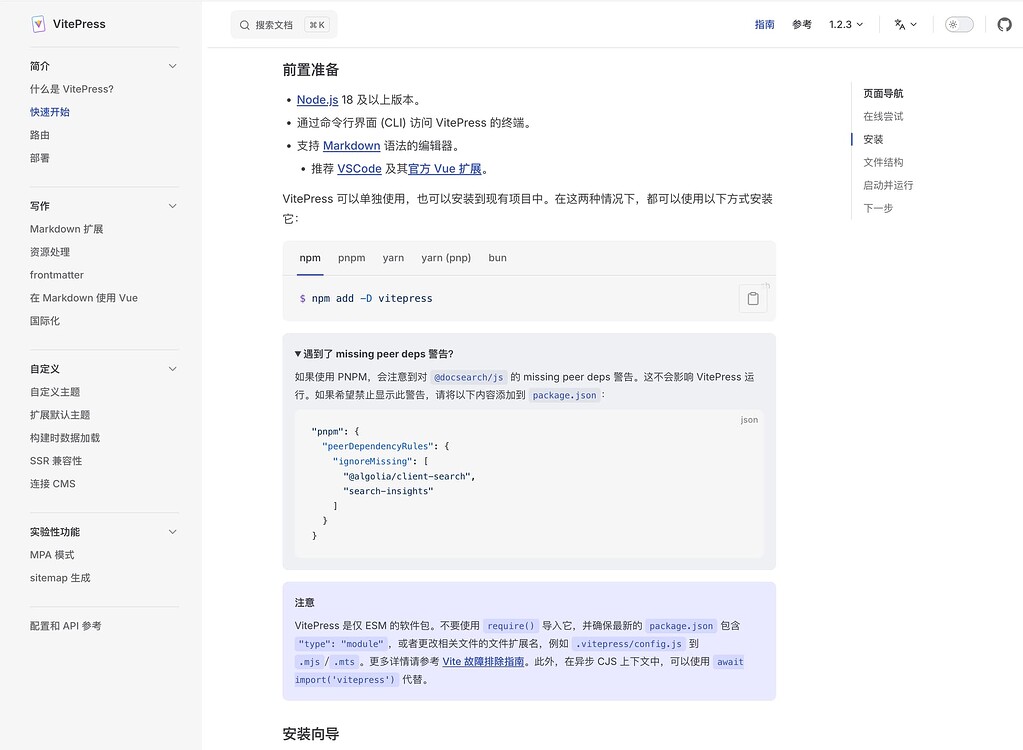This screenshot has height=750, width=1023.
Task: Open the GitHub repository via GitHub icon
Action: pyautogui.click(x=1004, y=24)
